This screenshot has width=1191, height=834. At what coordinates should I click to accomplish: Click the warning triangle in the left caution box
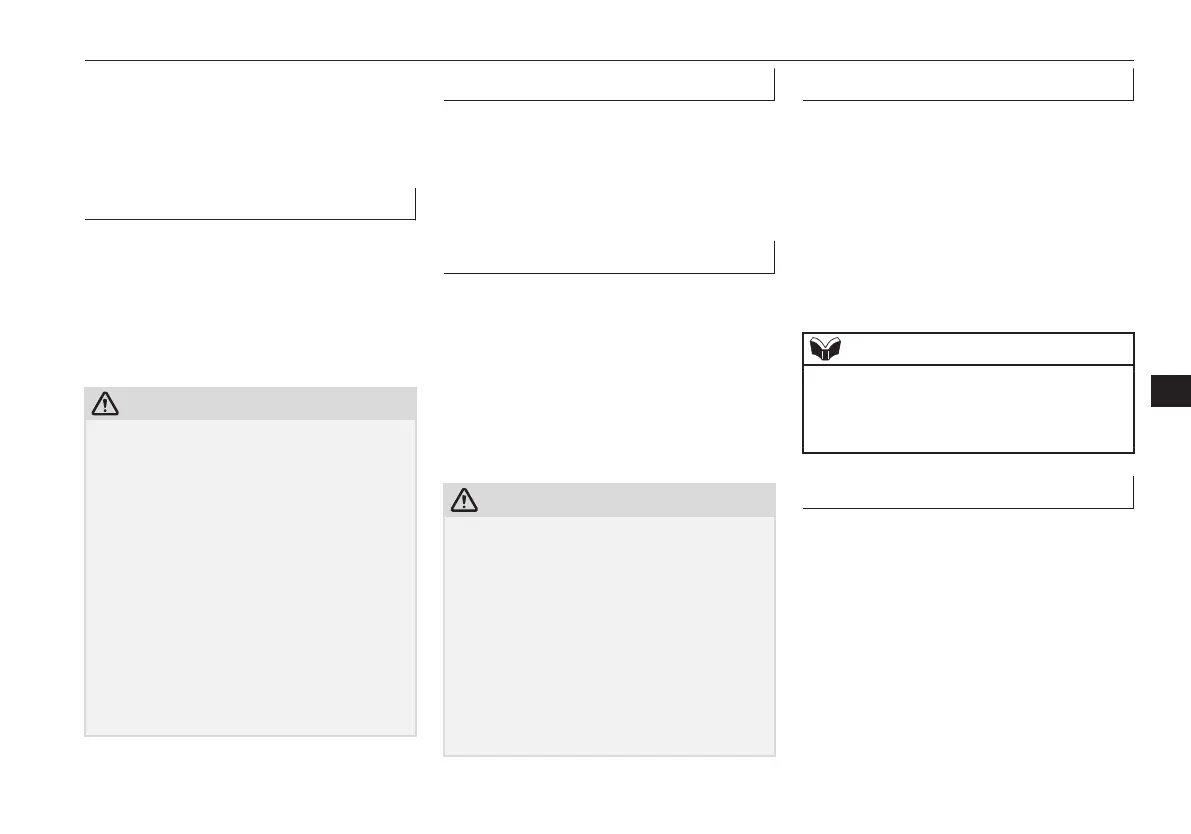pos(105,404)
